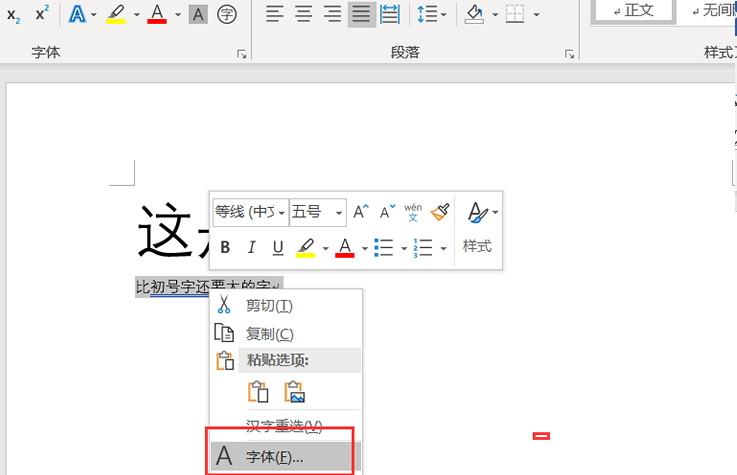Open bullet list dropdown arrow
The width and height of the screenshot is (737, 475).
tap(404, 248)
